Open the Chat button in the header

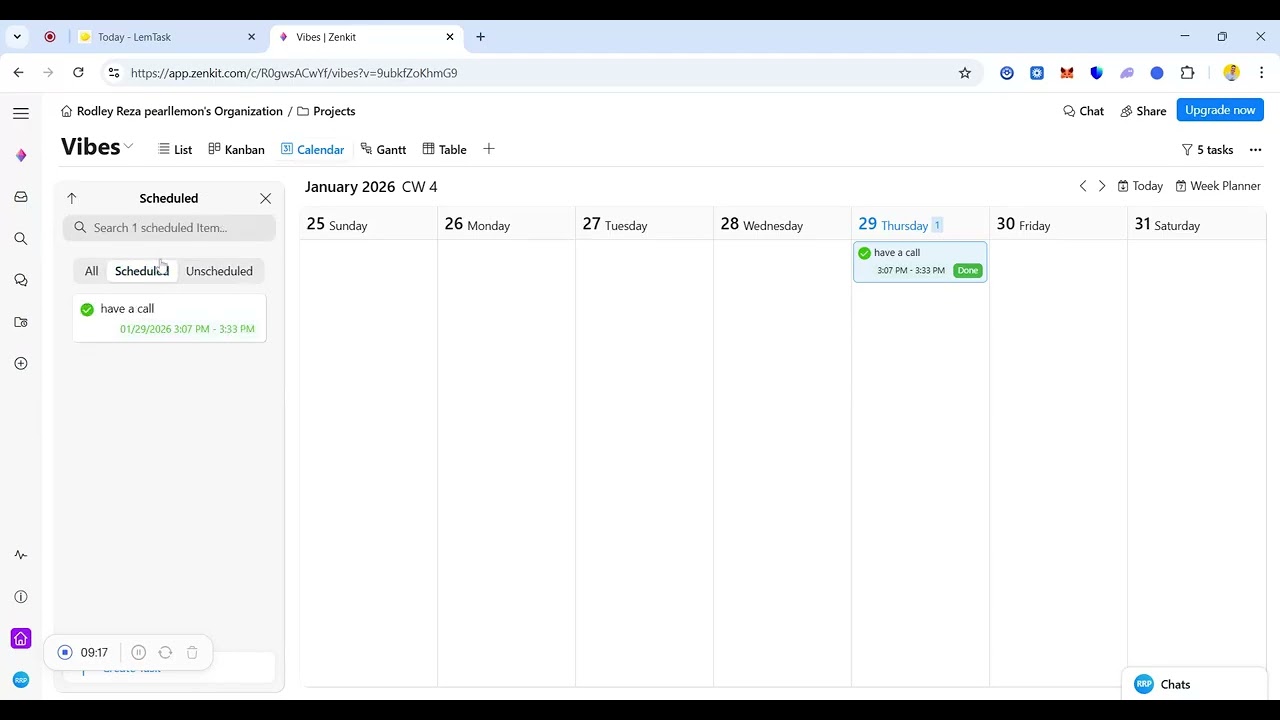click(1083, 111)
